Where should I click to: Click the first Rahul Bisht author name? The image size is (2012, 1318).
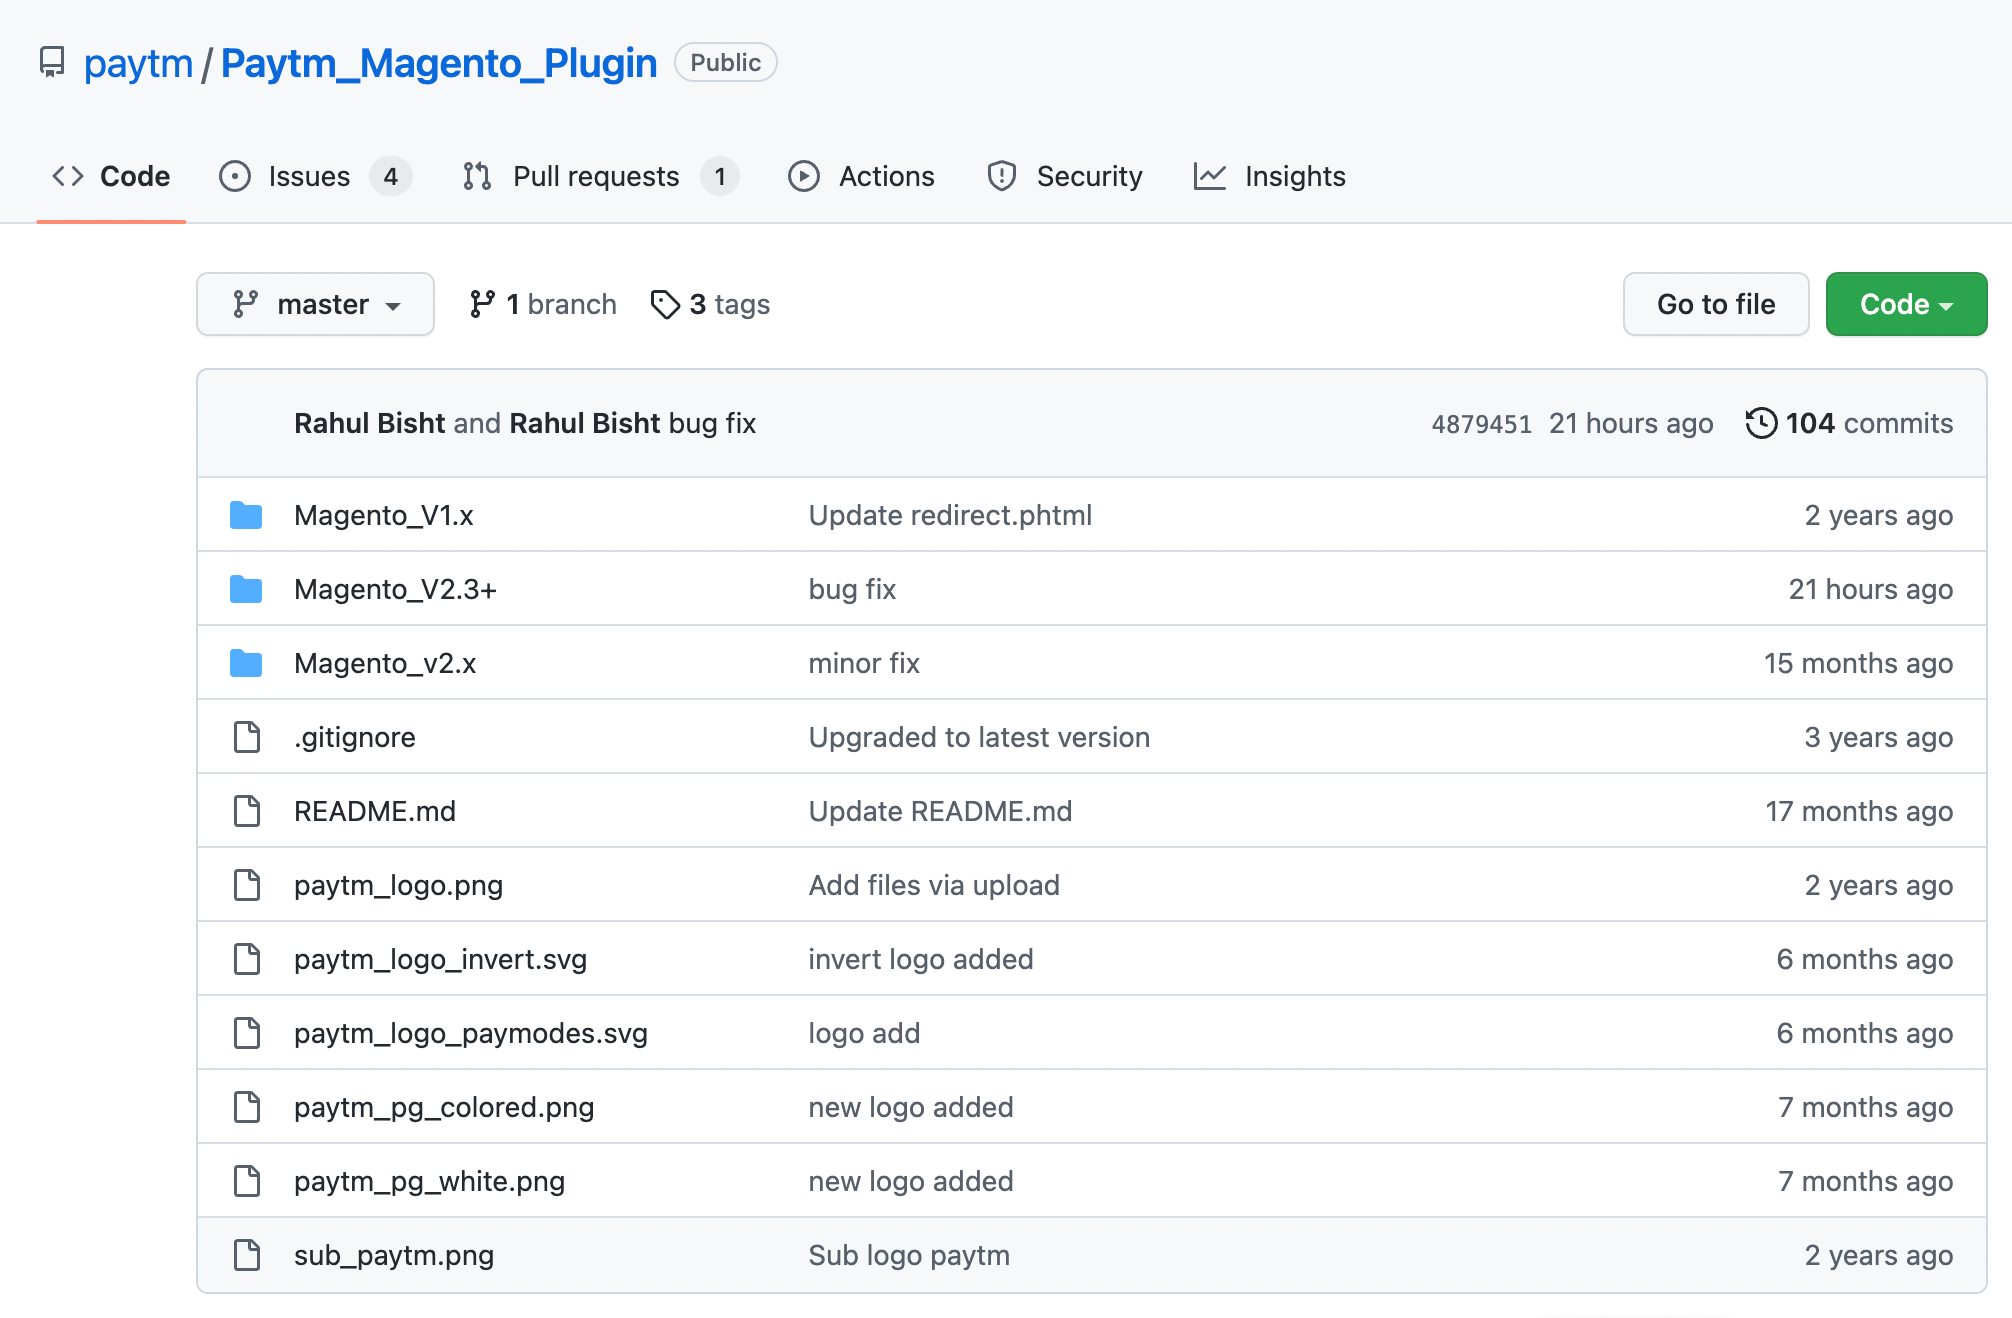369,423
